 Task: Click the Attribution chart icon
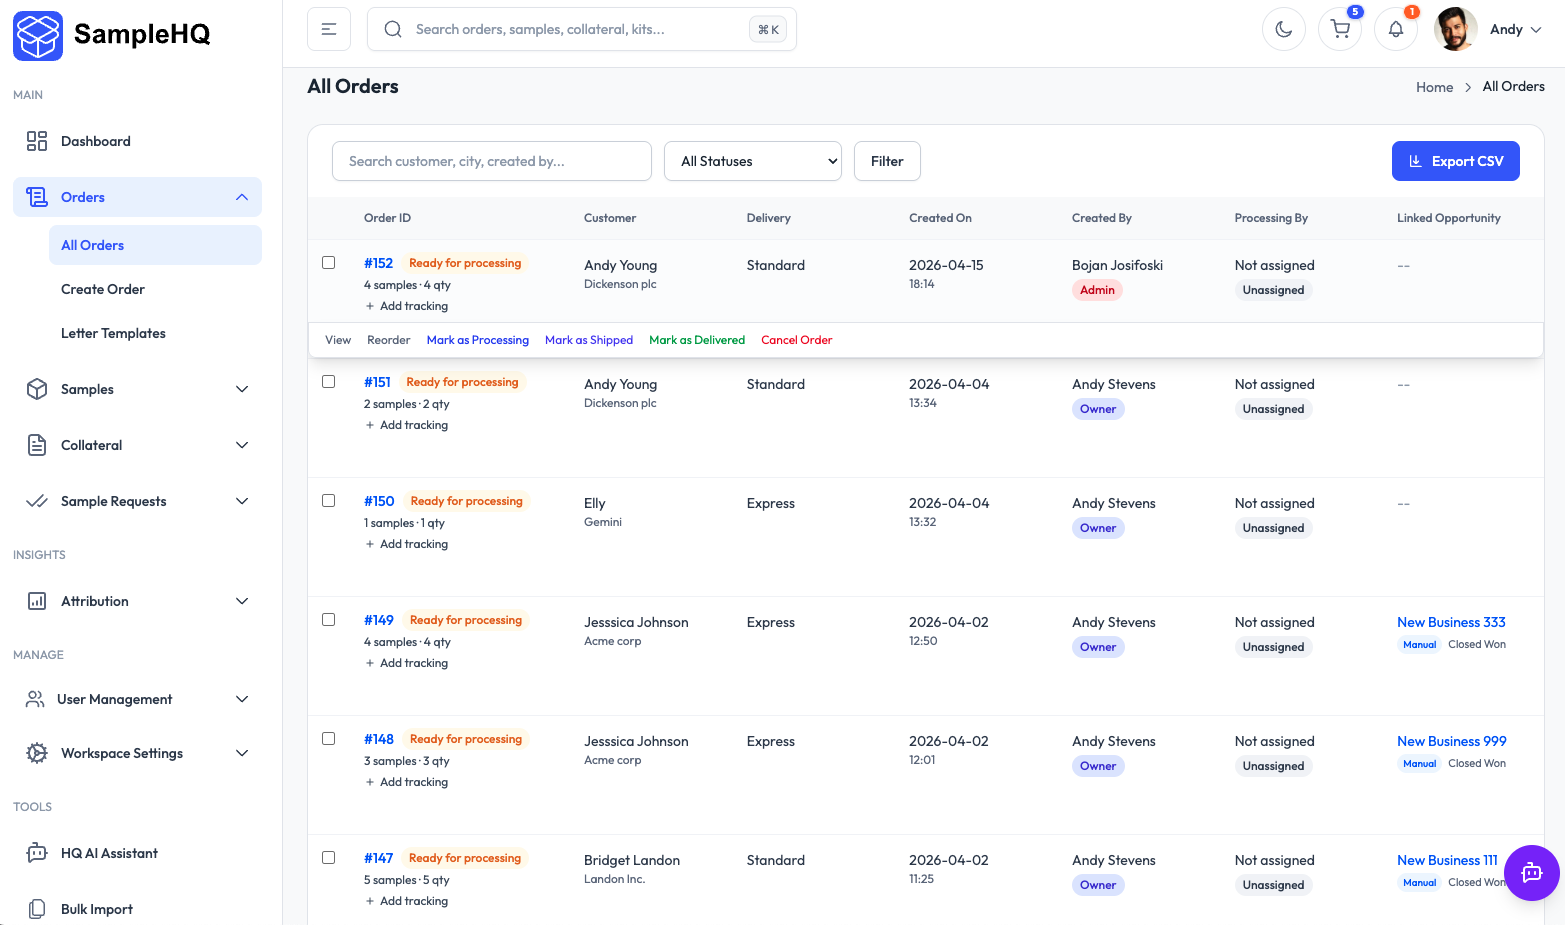[x=37, y=601]
